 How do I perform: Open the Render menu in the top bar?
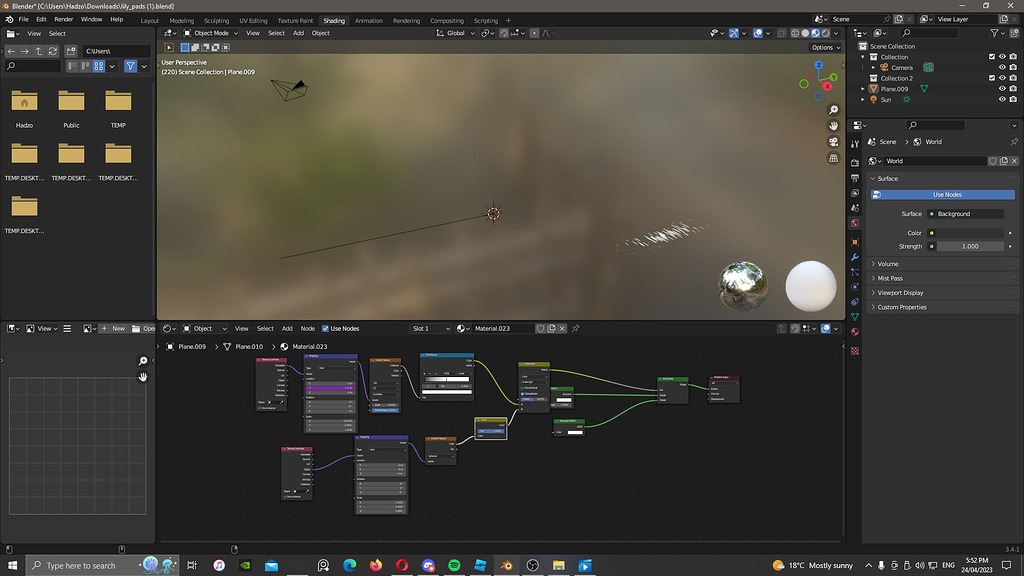[64, 18]
